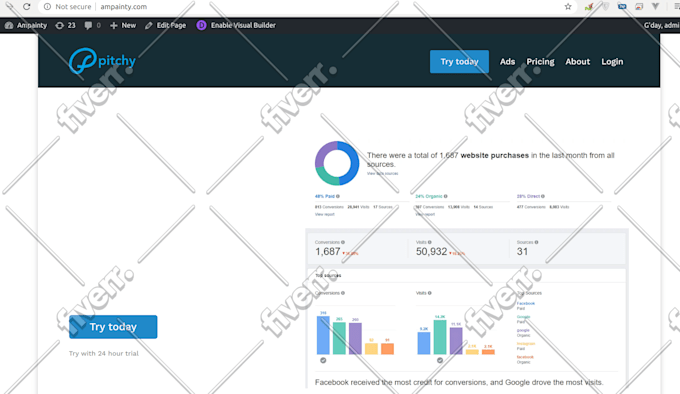Open the G'day admin account menu
The width and height of the screenshot is (680, 394).
[x=661, y=25]
